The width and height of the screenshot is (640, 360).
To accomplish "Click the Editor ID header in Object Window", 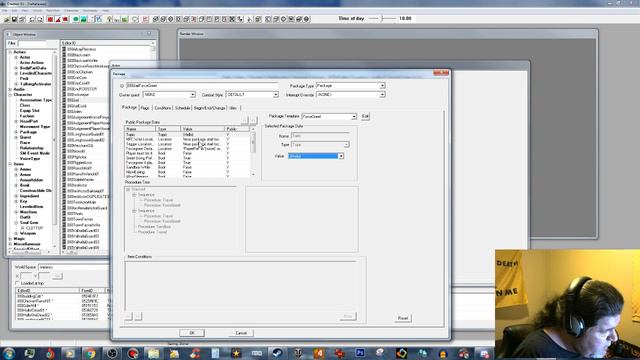I will [107, 43].
